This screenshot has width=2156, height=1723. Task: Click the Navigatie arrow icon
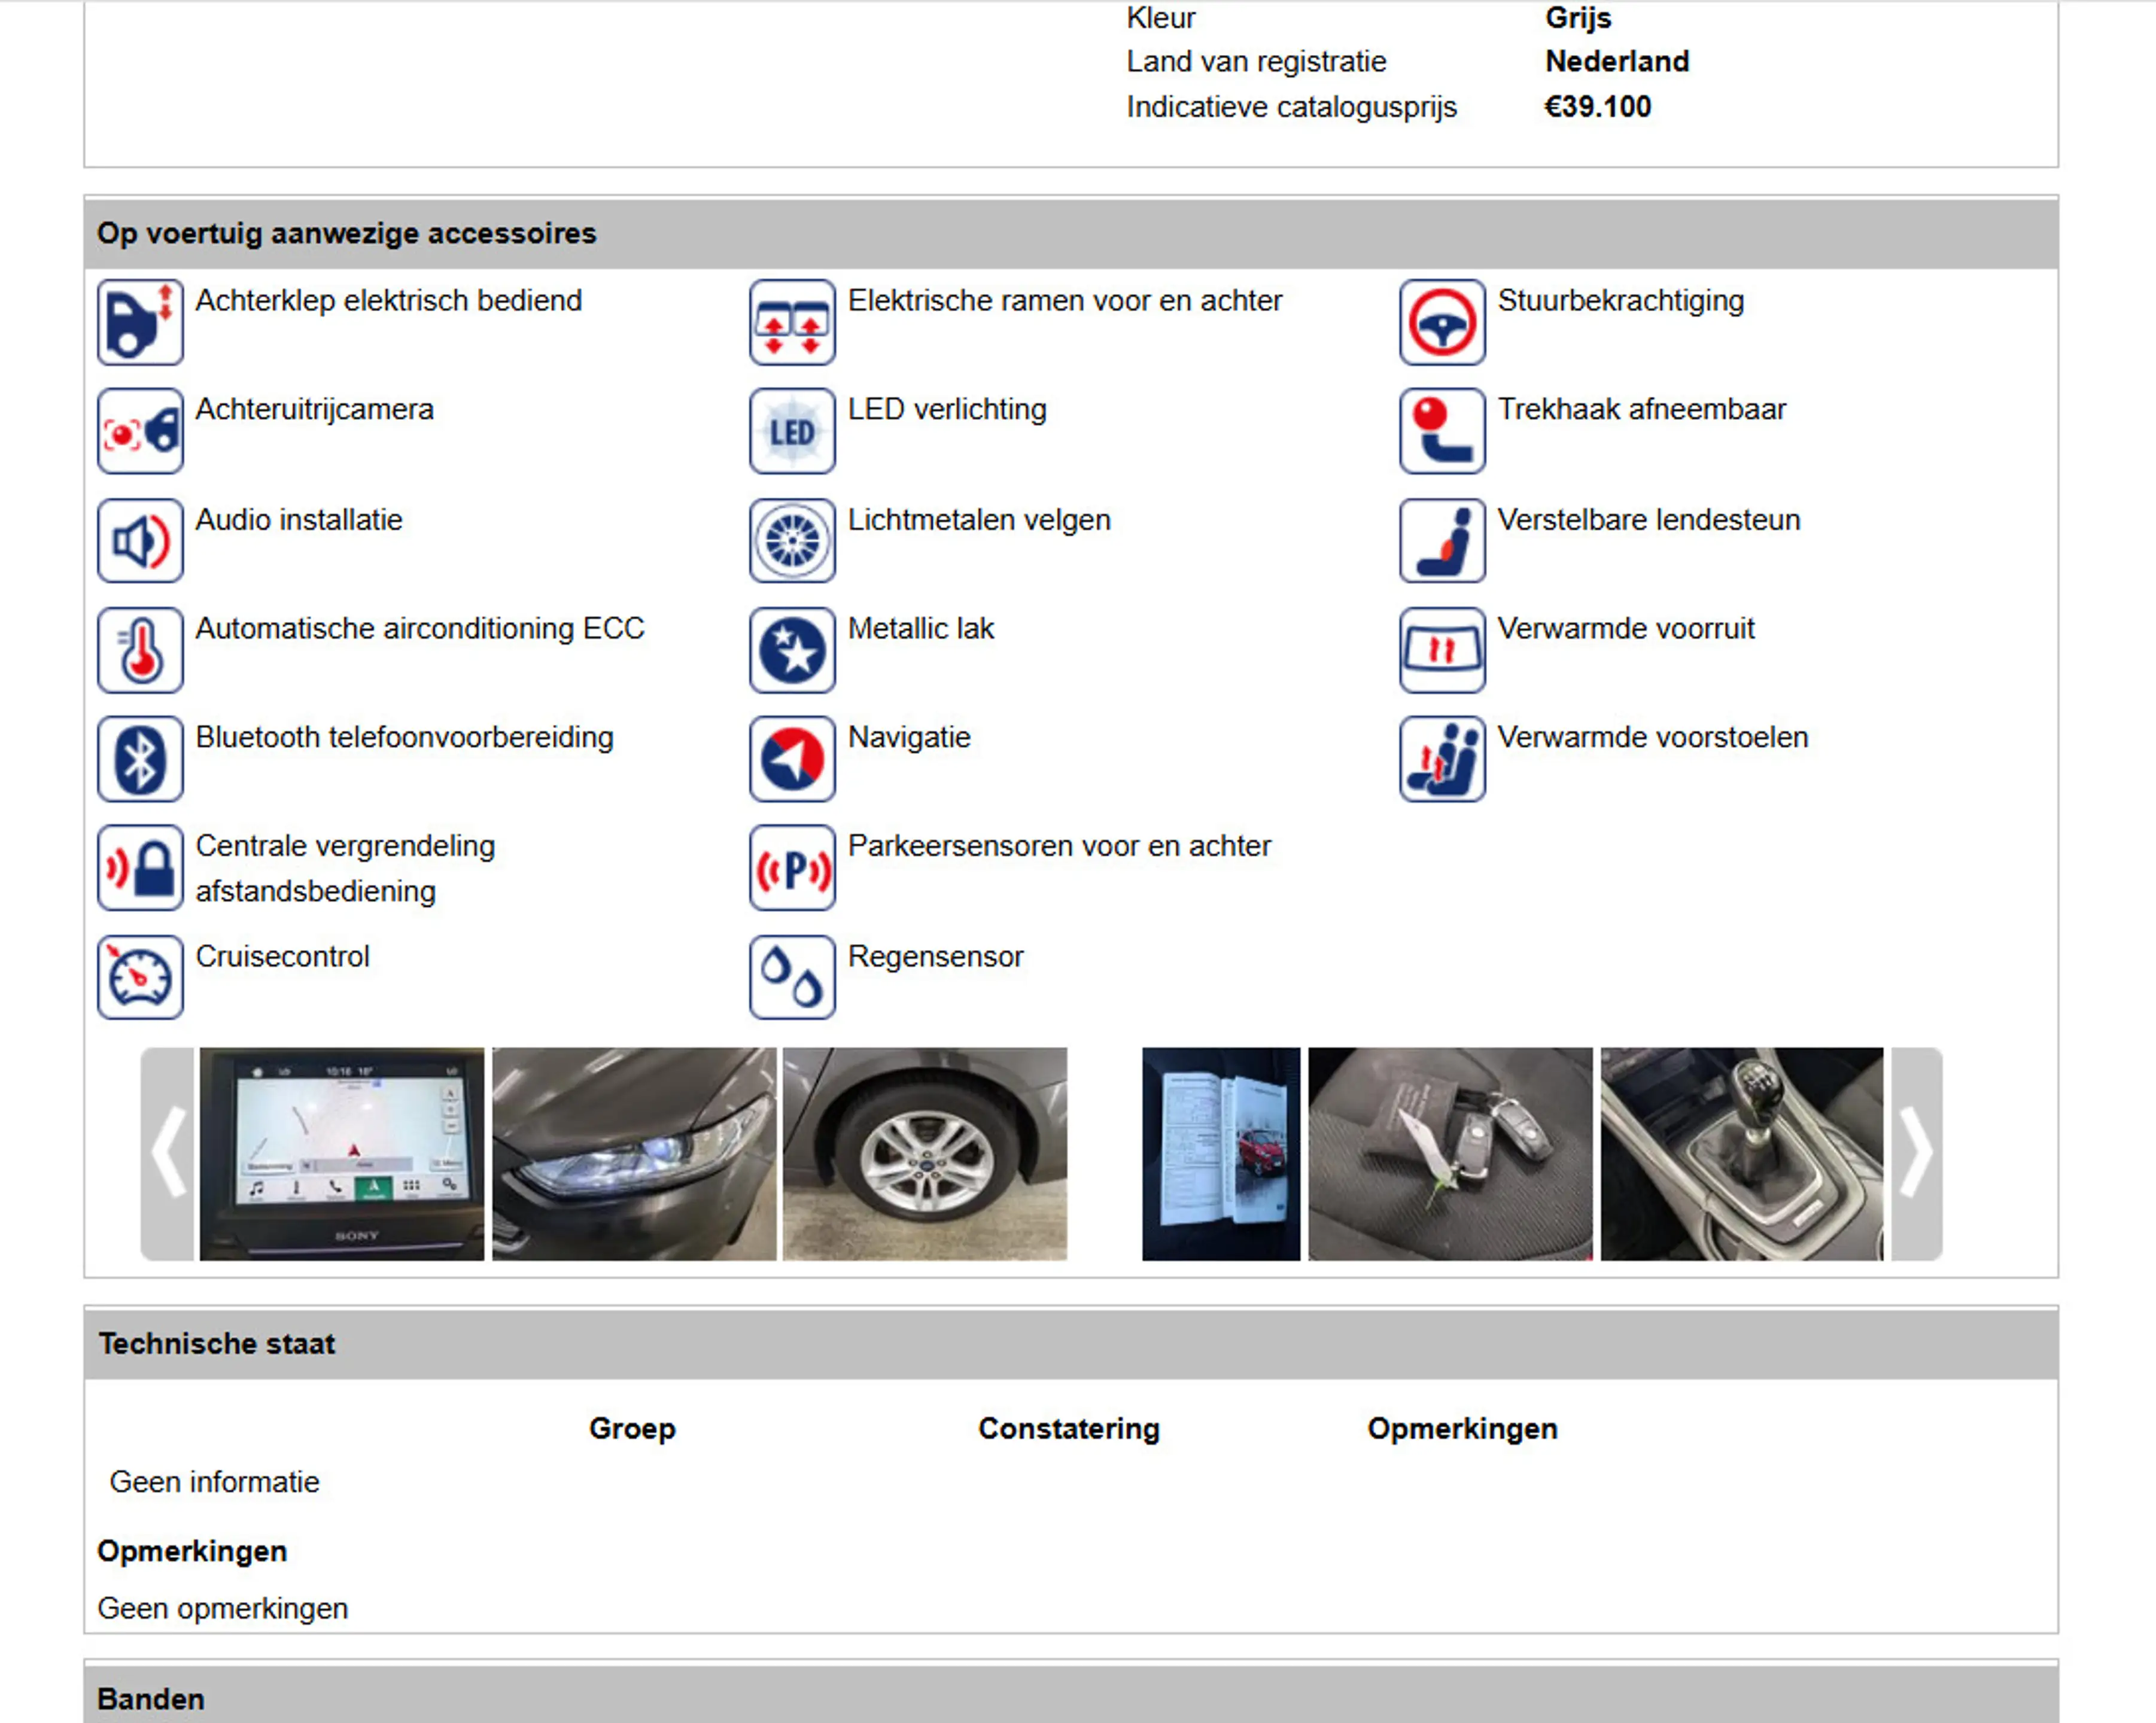(x=792, y=759)
